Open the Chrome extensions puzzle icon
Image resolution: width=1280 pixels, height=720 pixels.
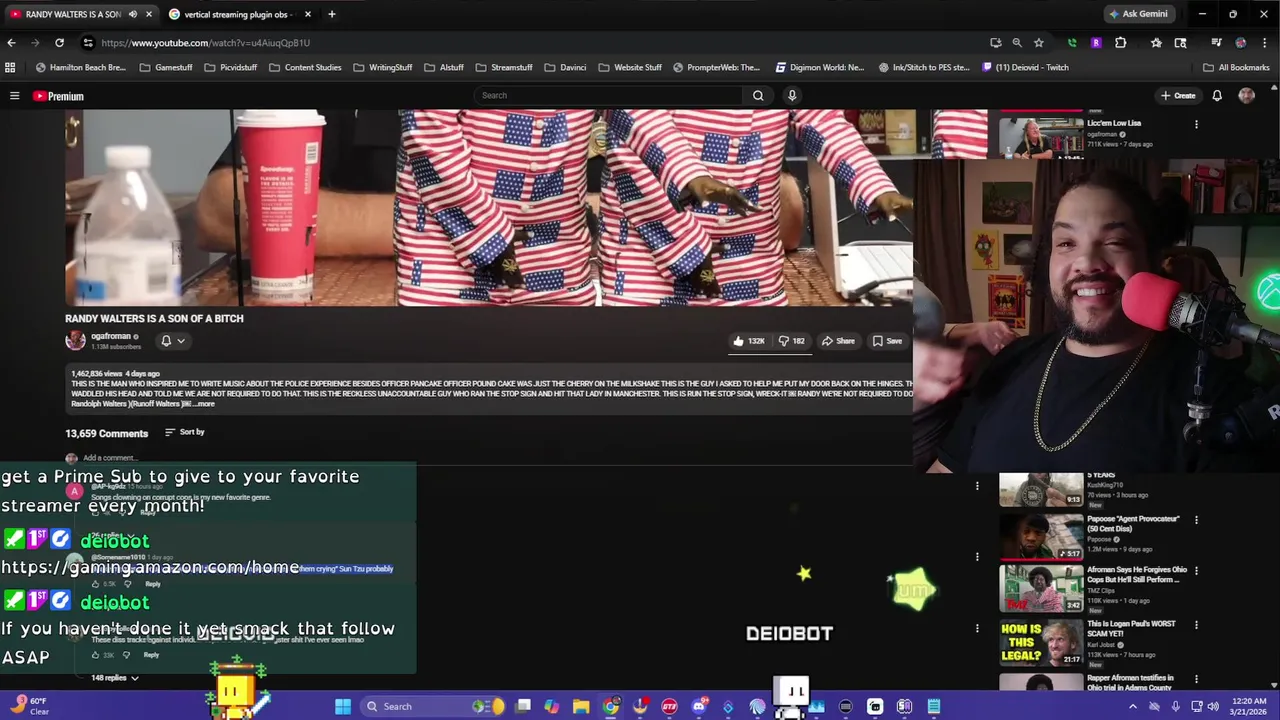pos(1120,43)
